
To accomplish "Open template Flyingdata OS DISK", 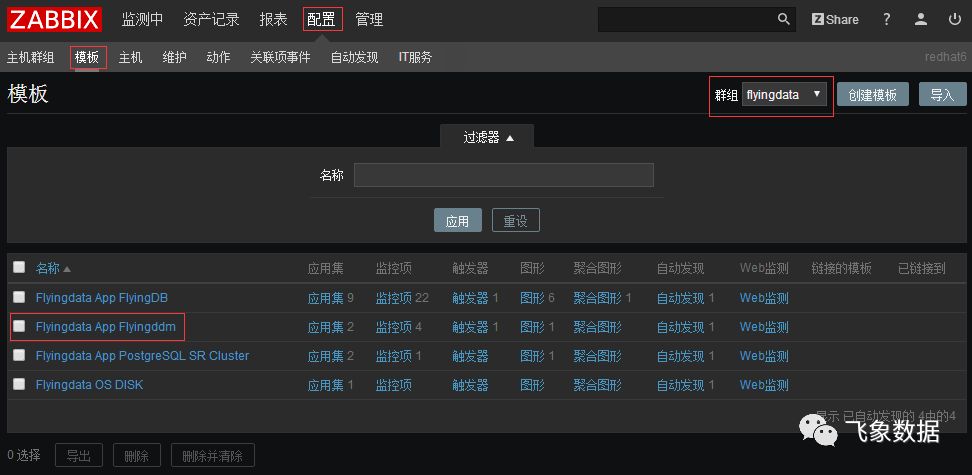I will 89,384.
